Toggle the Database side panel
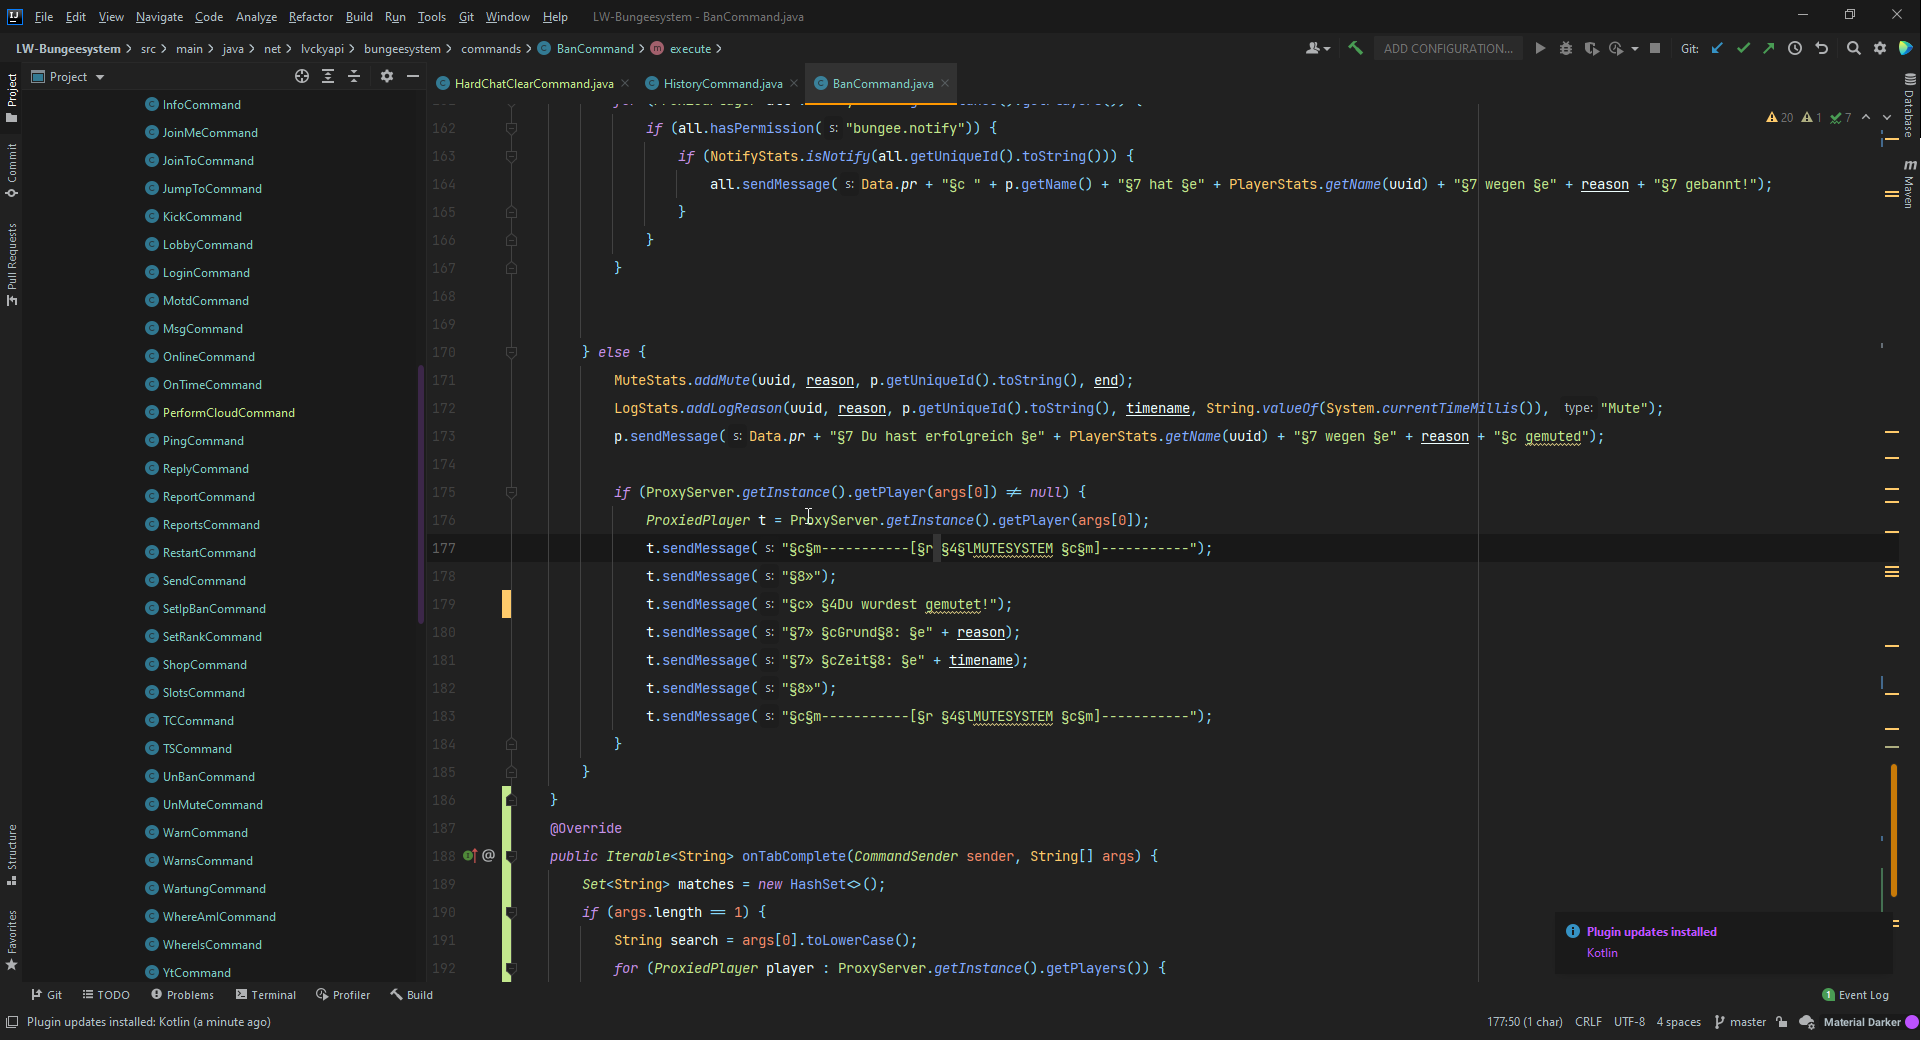Image resolution: width=1921 pixels, height=1040 pixels. [x=1909, y=106]
